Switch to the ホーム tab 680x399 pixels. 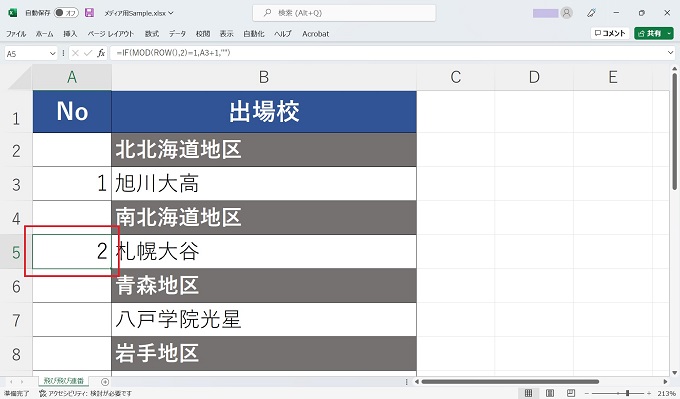coord(44,34)
